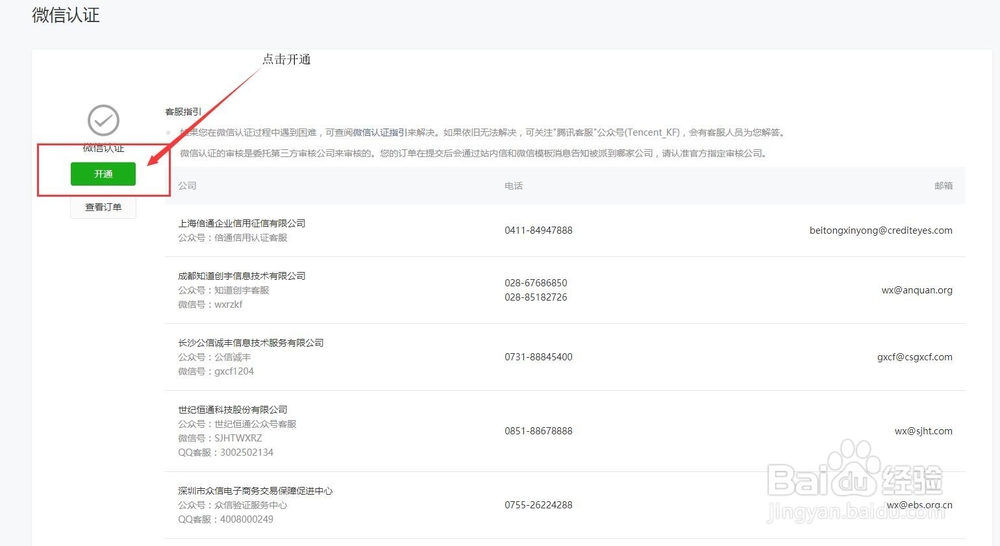Screen dimensions: 1000x546
Task: Select phone number 0755-26224288
Action: [538, 505]
